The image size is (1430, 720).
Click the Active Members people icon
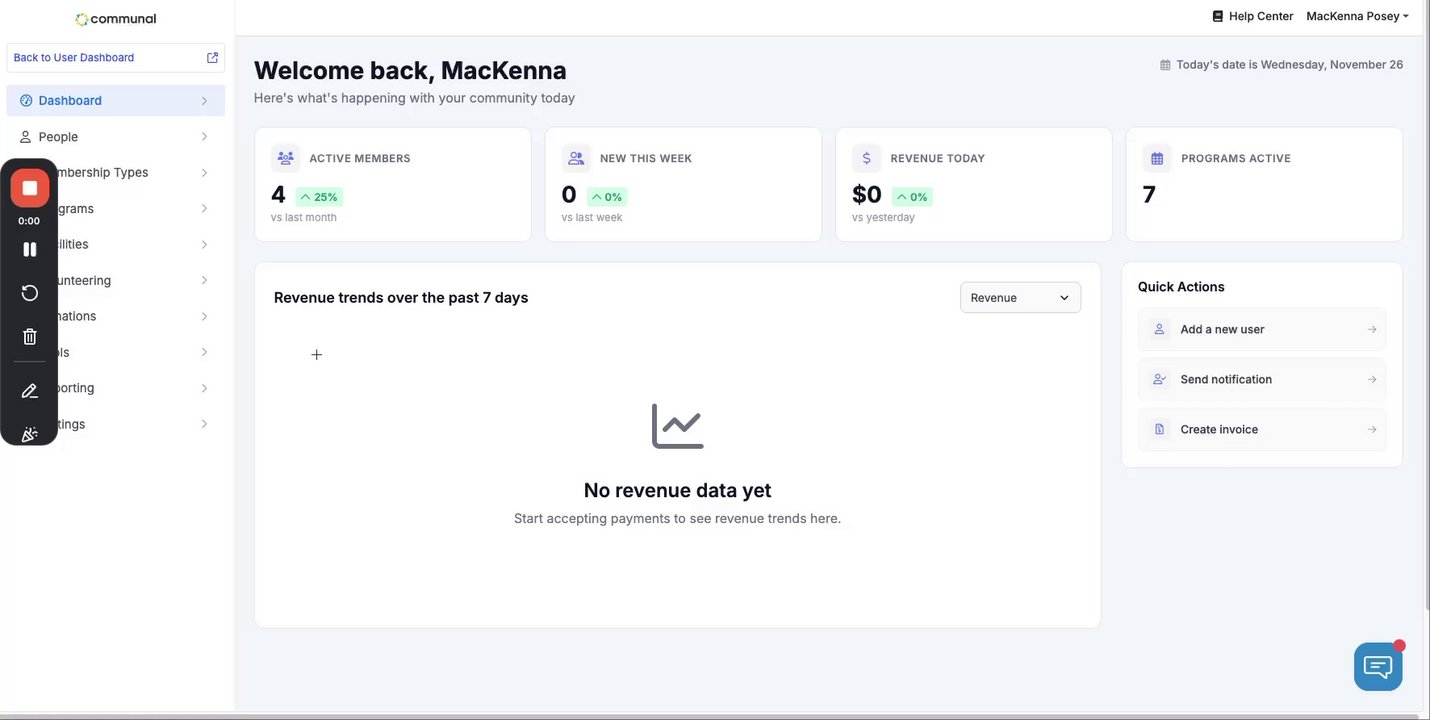coord(286,158)
